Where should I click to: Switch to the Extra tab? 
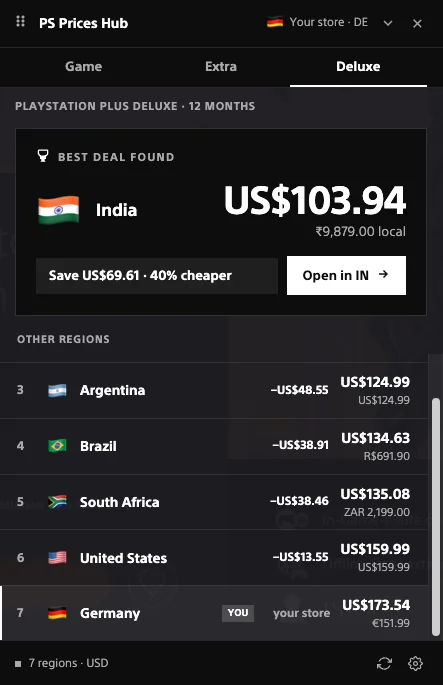point(221,66)
